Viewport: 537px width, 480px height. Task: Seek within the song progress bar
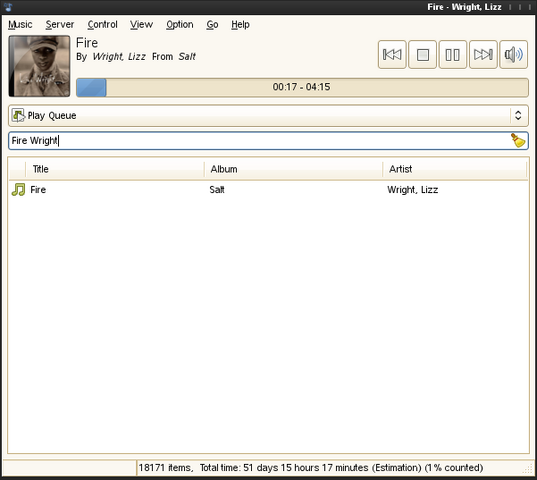[x=302, y=87]
